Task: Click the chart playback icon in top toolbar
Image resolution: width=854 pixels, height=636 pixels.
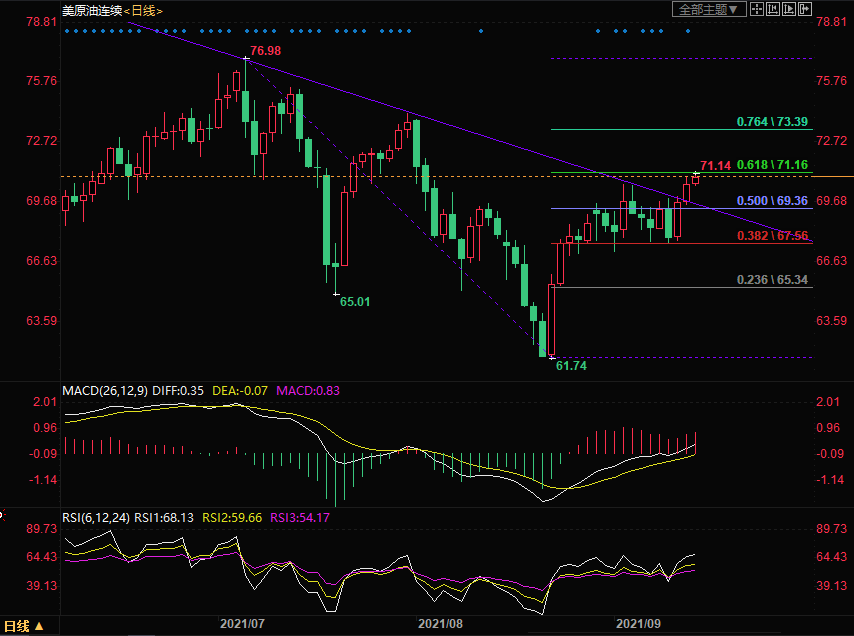Action: (x=787, y=9)
